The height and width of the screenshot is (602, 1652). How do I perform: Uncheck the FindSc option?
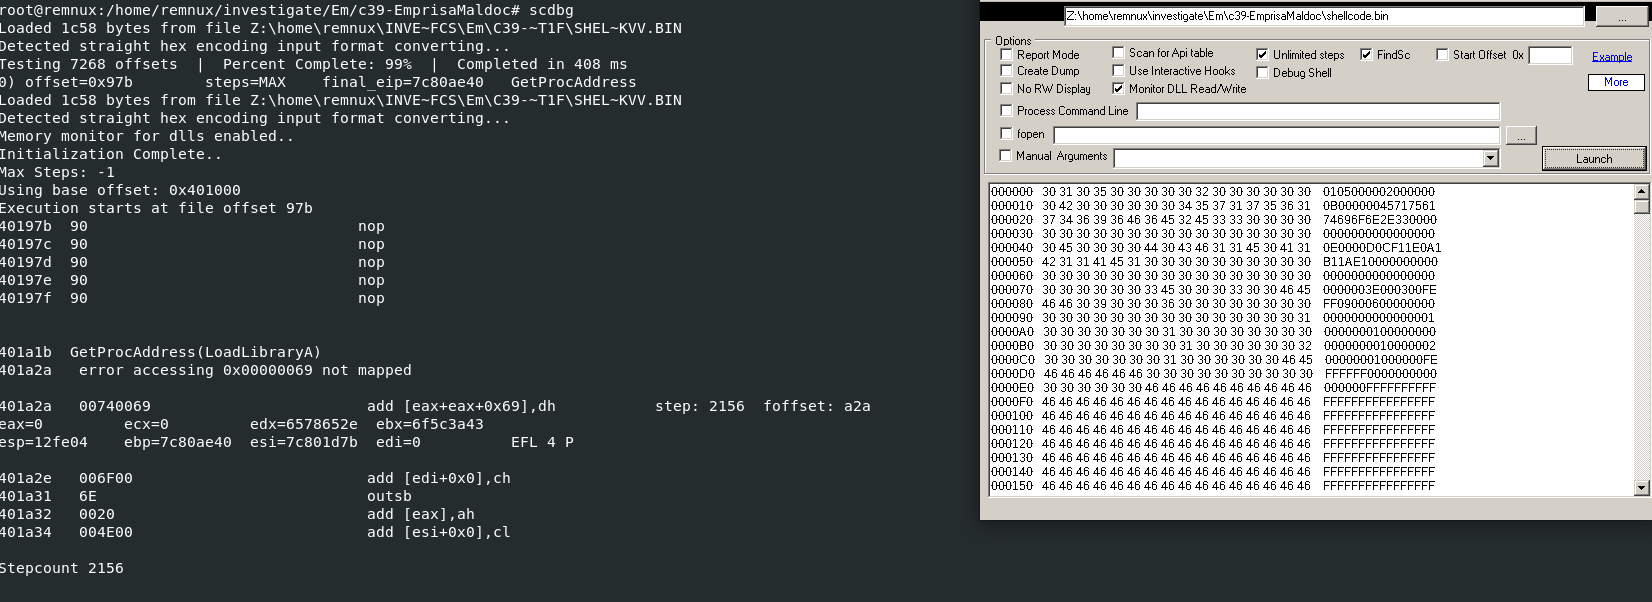pyautogui.click(x=1366, y=54)
